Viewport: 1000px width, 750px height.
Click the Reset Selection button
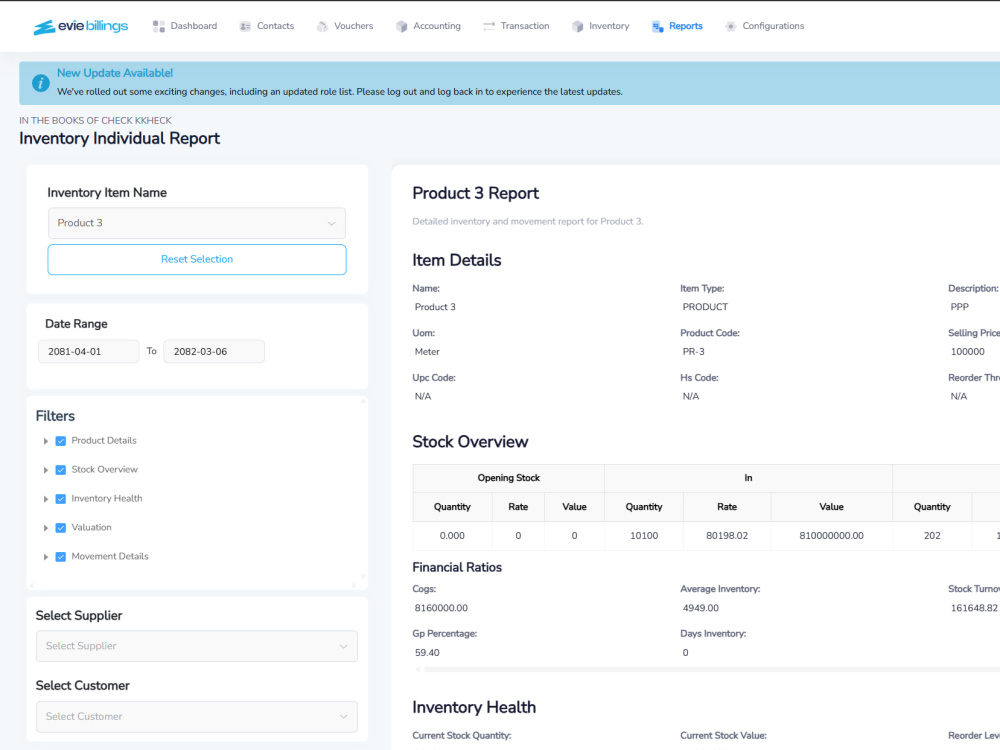196,260
